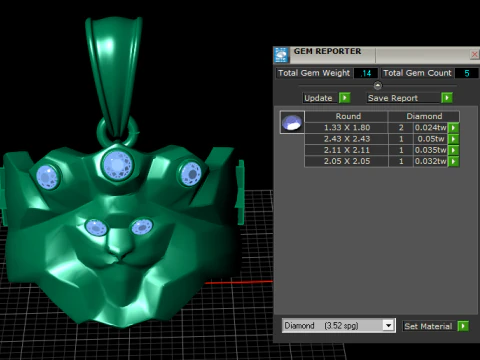
Task: Select the 2.05 X 2.05 size cell
Action: [x=347, y=161]
